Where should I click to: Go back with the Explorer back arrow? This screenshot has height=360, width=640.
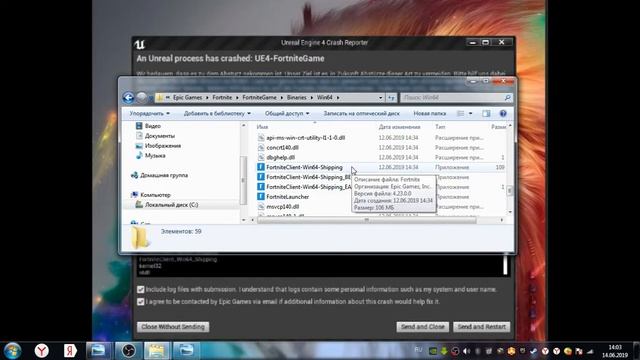coord(128,98)
